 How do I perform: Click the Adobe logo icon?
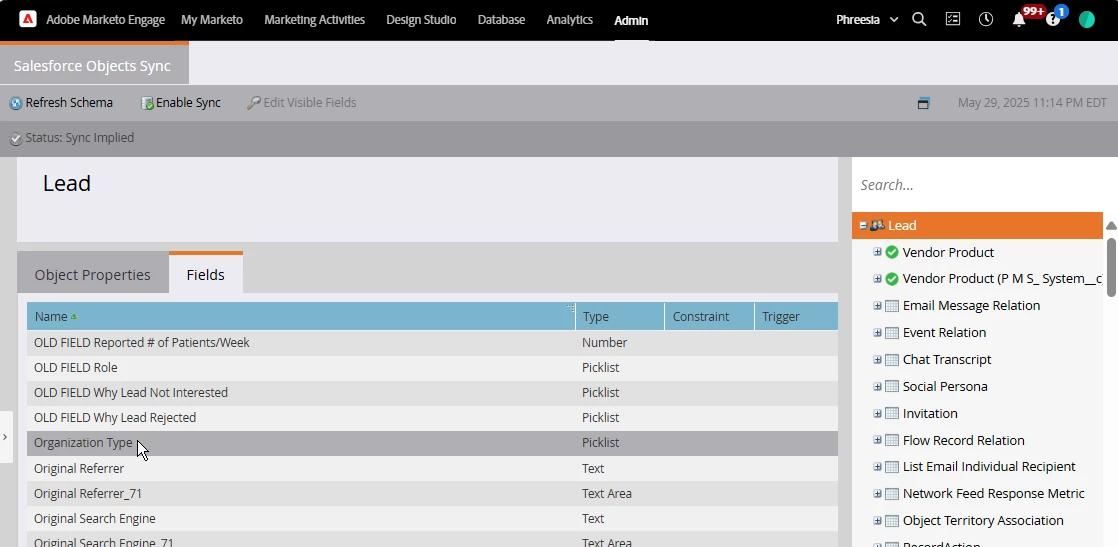coord(28,19)
